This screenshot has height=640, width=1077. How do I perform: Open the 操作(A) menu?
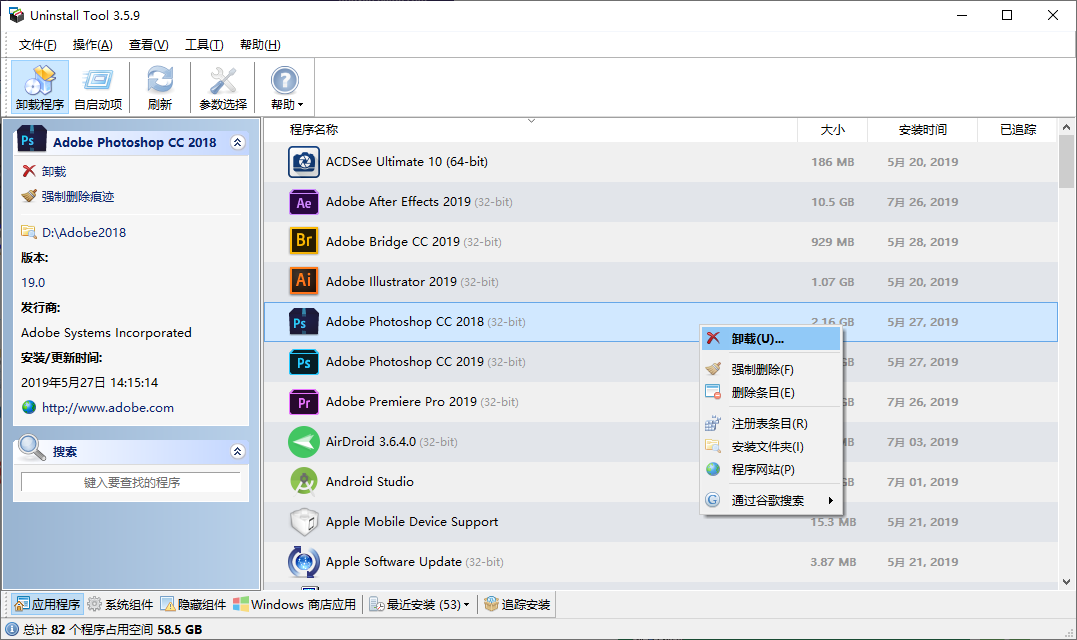[x=93, y=45]
